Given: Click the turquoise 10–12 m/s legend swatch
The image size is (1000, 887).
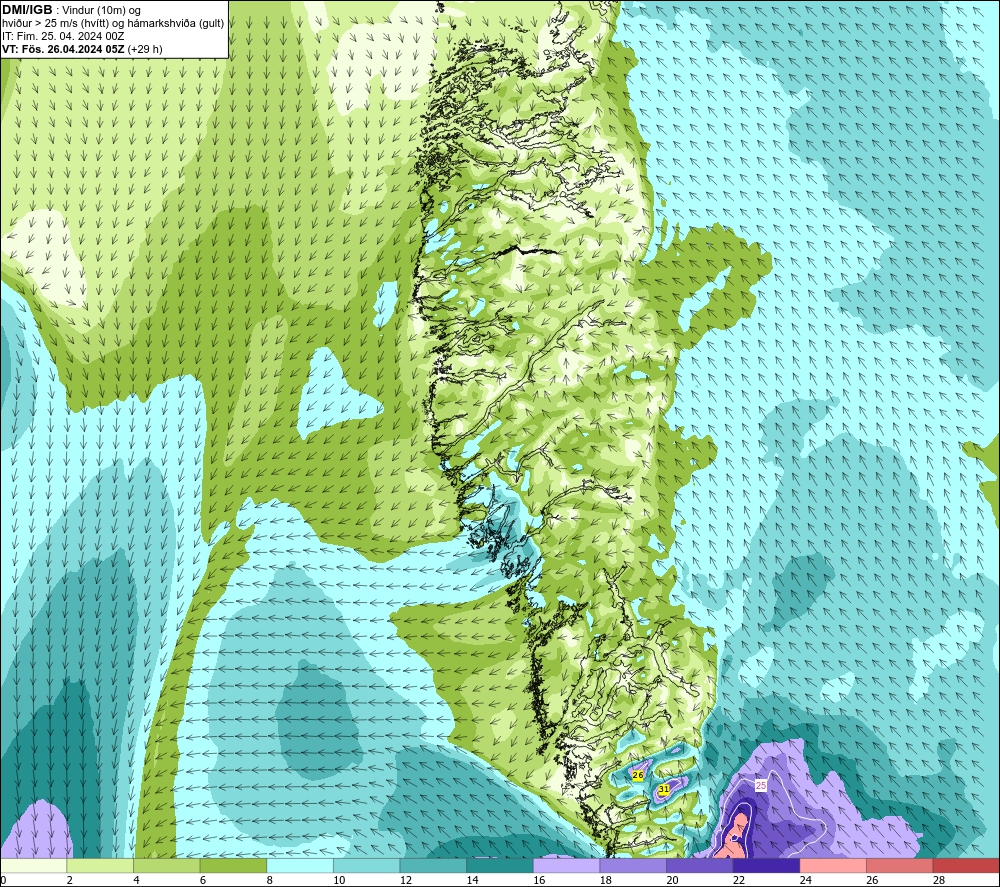Looking at the screenshot, I should (367, 866).
